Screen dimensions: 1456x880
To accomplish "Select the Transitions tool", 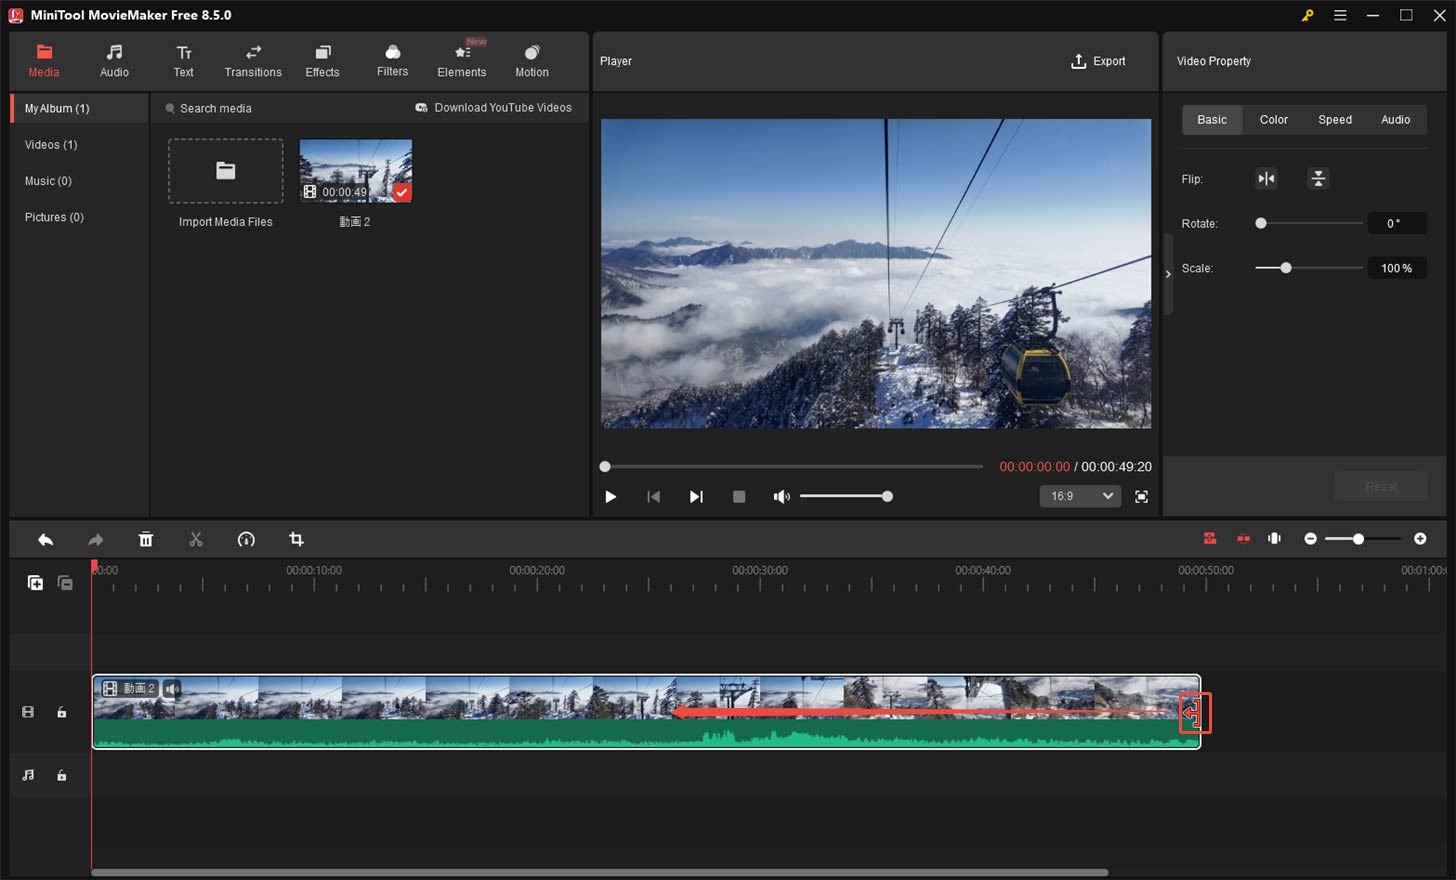I will pos(253,60).
